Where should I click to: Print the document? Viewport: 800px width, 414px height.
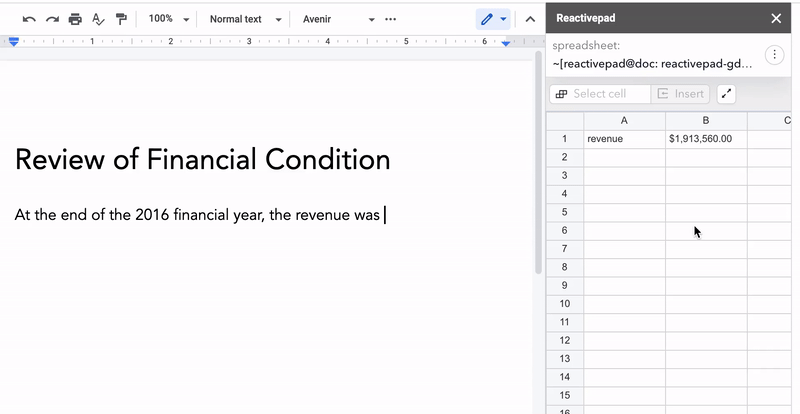pos(75,19)
